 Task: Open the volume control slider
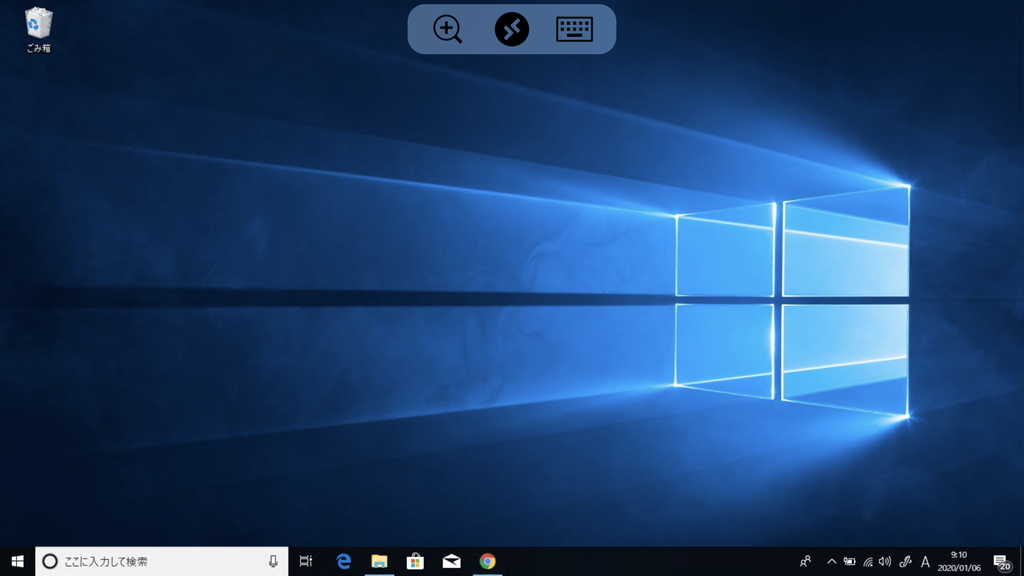tap(884, 562)
